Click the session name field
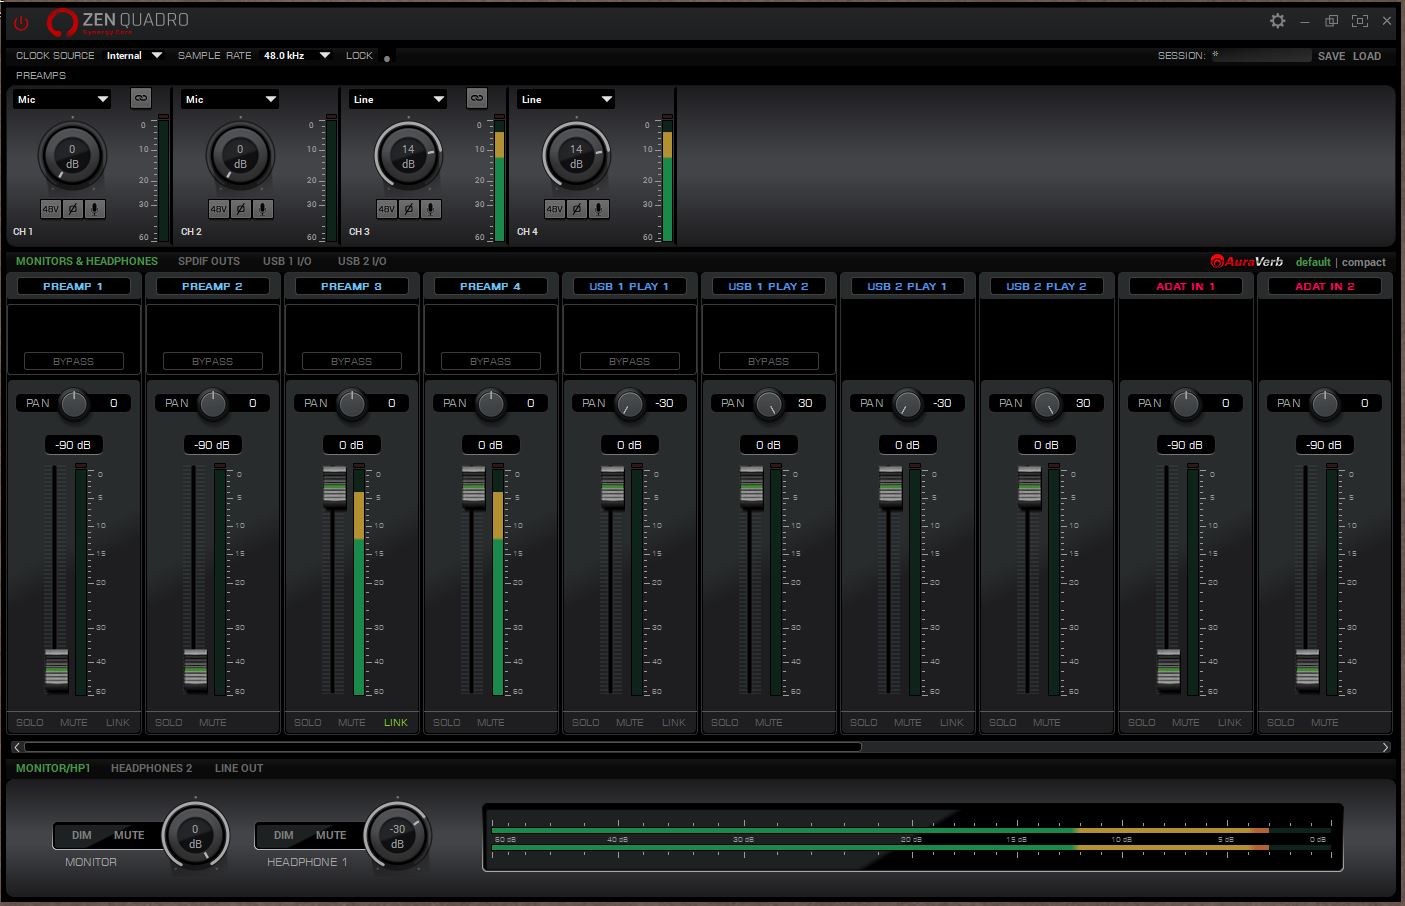Image resolution: width=1405 pixels, height=906 pixels. pyautogui.click(x=1260, y=56)
